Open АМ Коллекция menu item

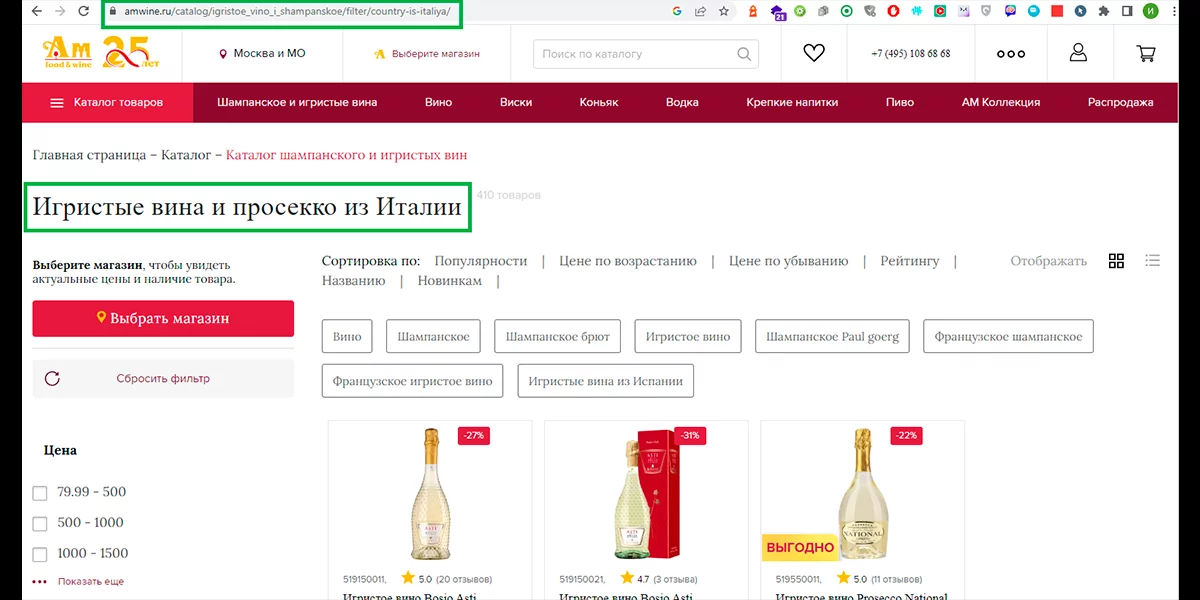(1001, 102)
